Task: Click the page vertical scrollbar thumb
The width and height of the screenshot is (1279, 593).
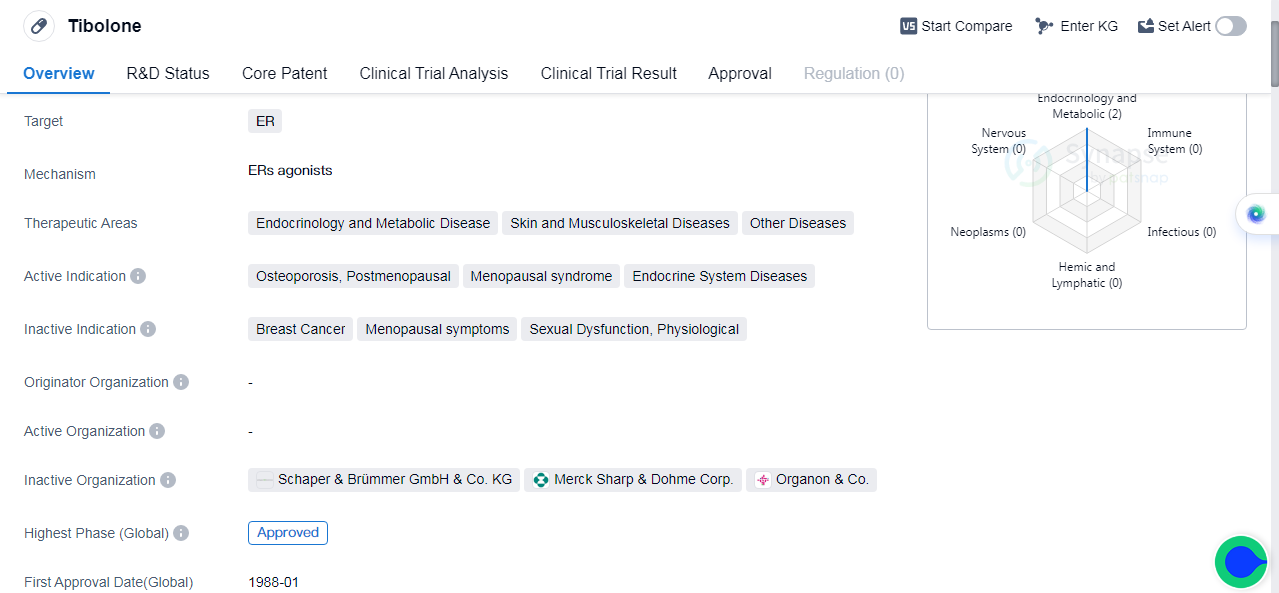Action: coord(1274,50)
